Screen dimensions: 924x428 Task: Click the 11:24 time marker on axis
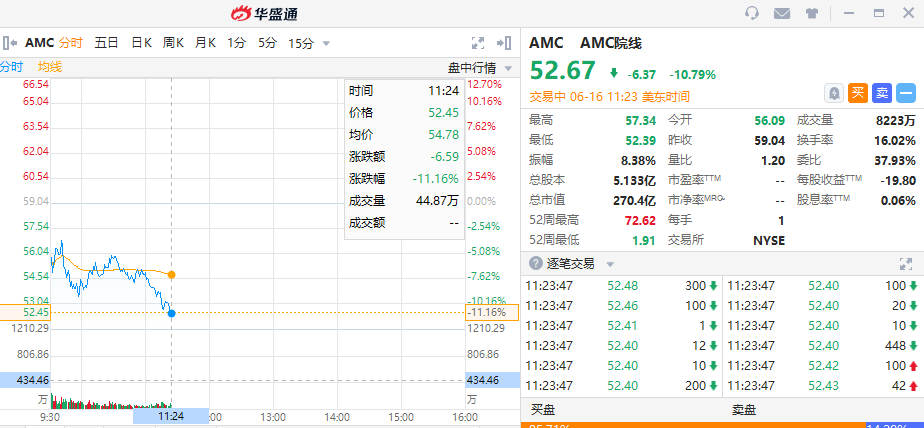click(171, 416)
